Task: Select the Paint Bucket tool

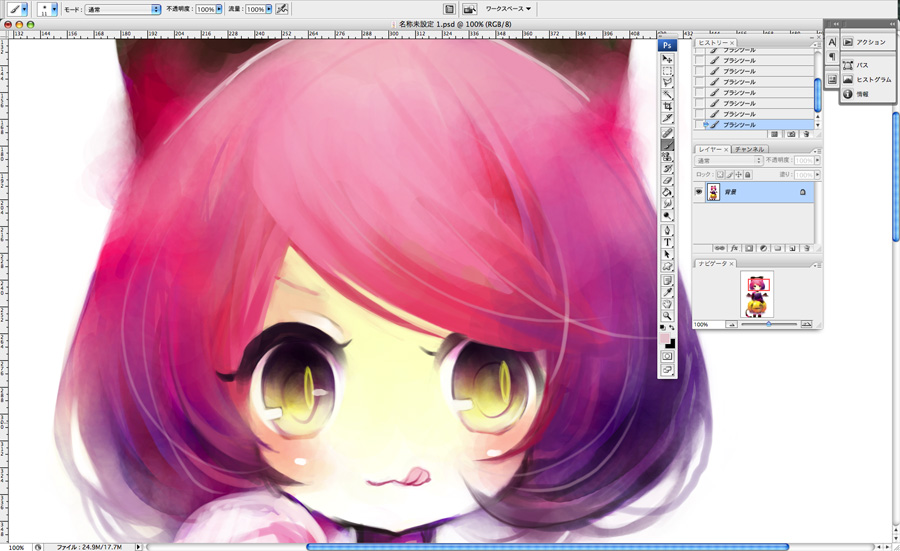Action: point(667,192)
